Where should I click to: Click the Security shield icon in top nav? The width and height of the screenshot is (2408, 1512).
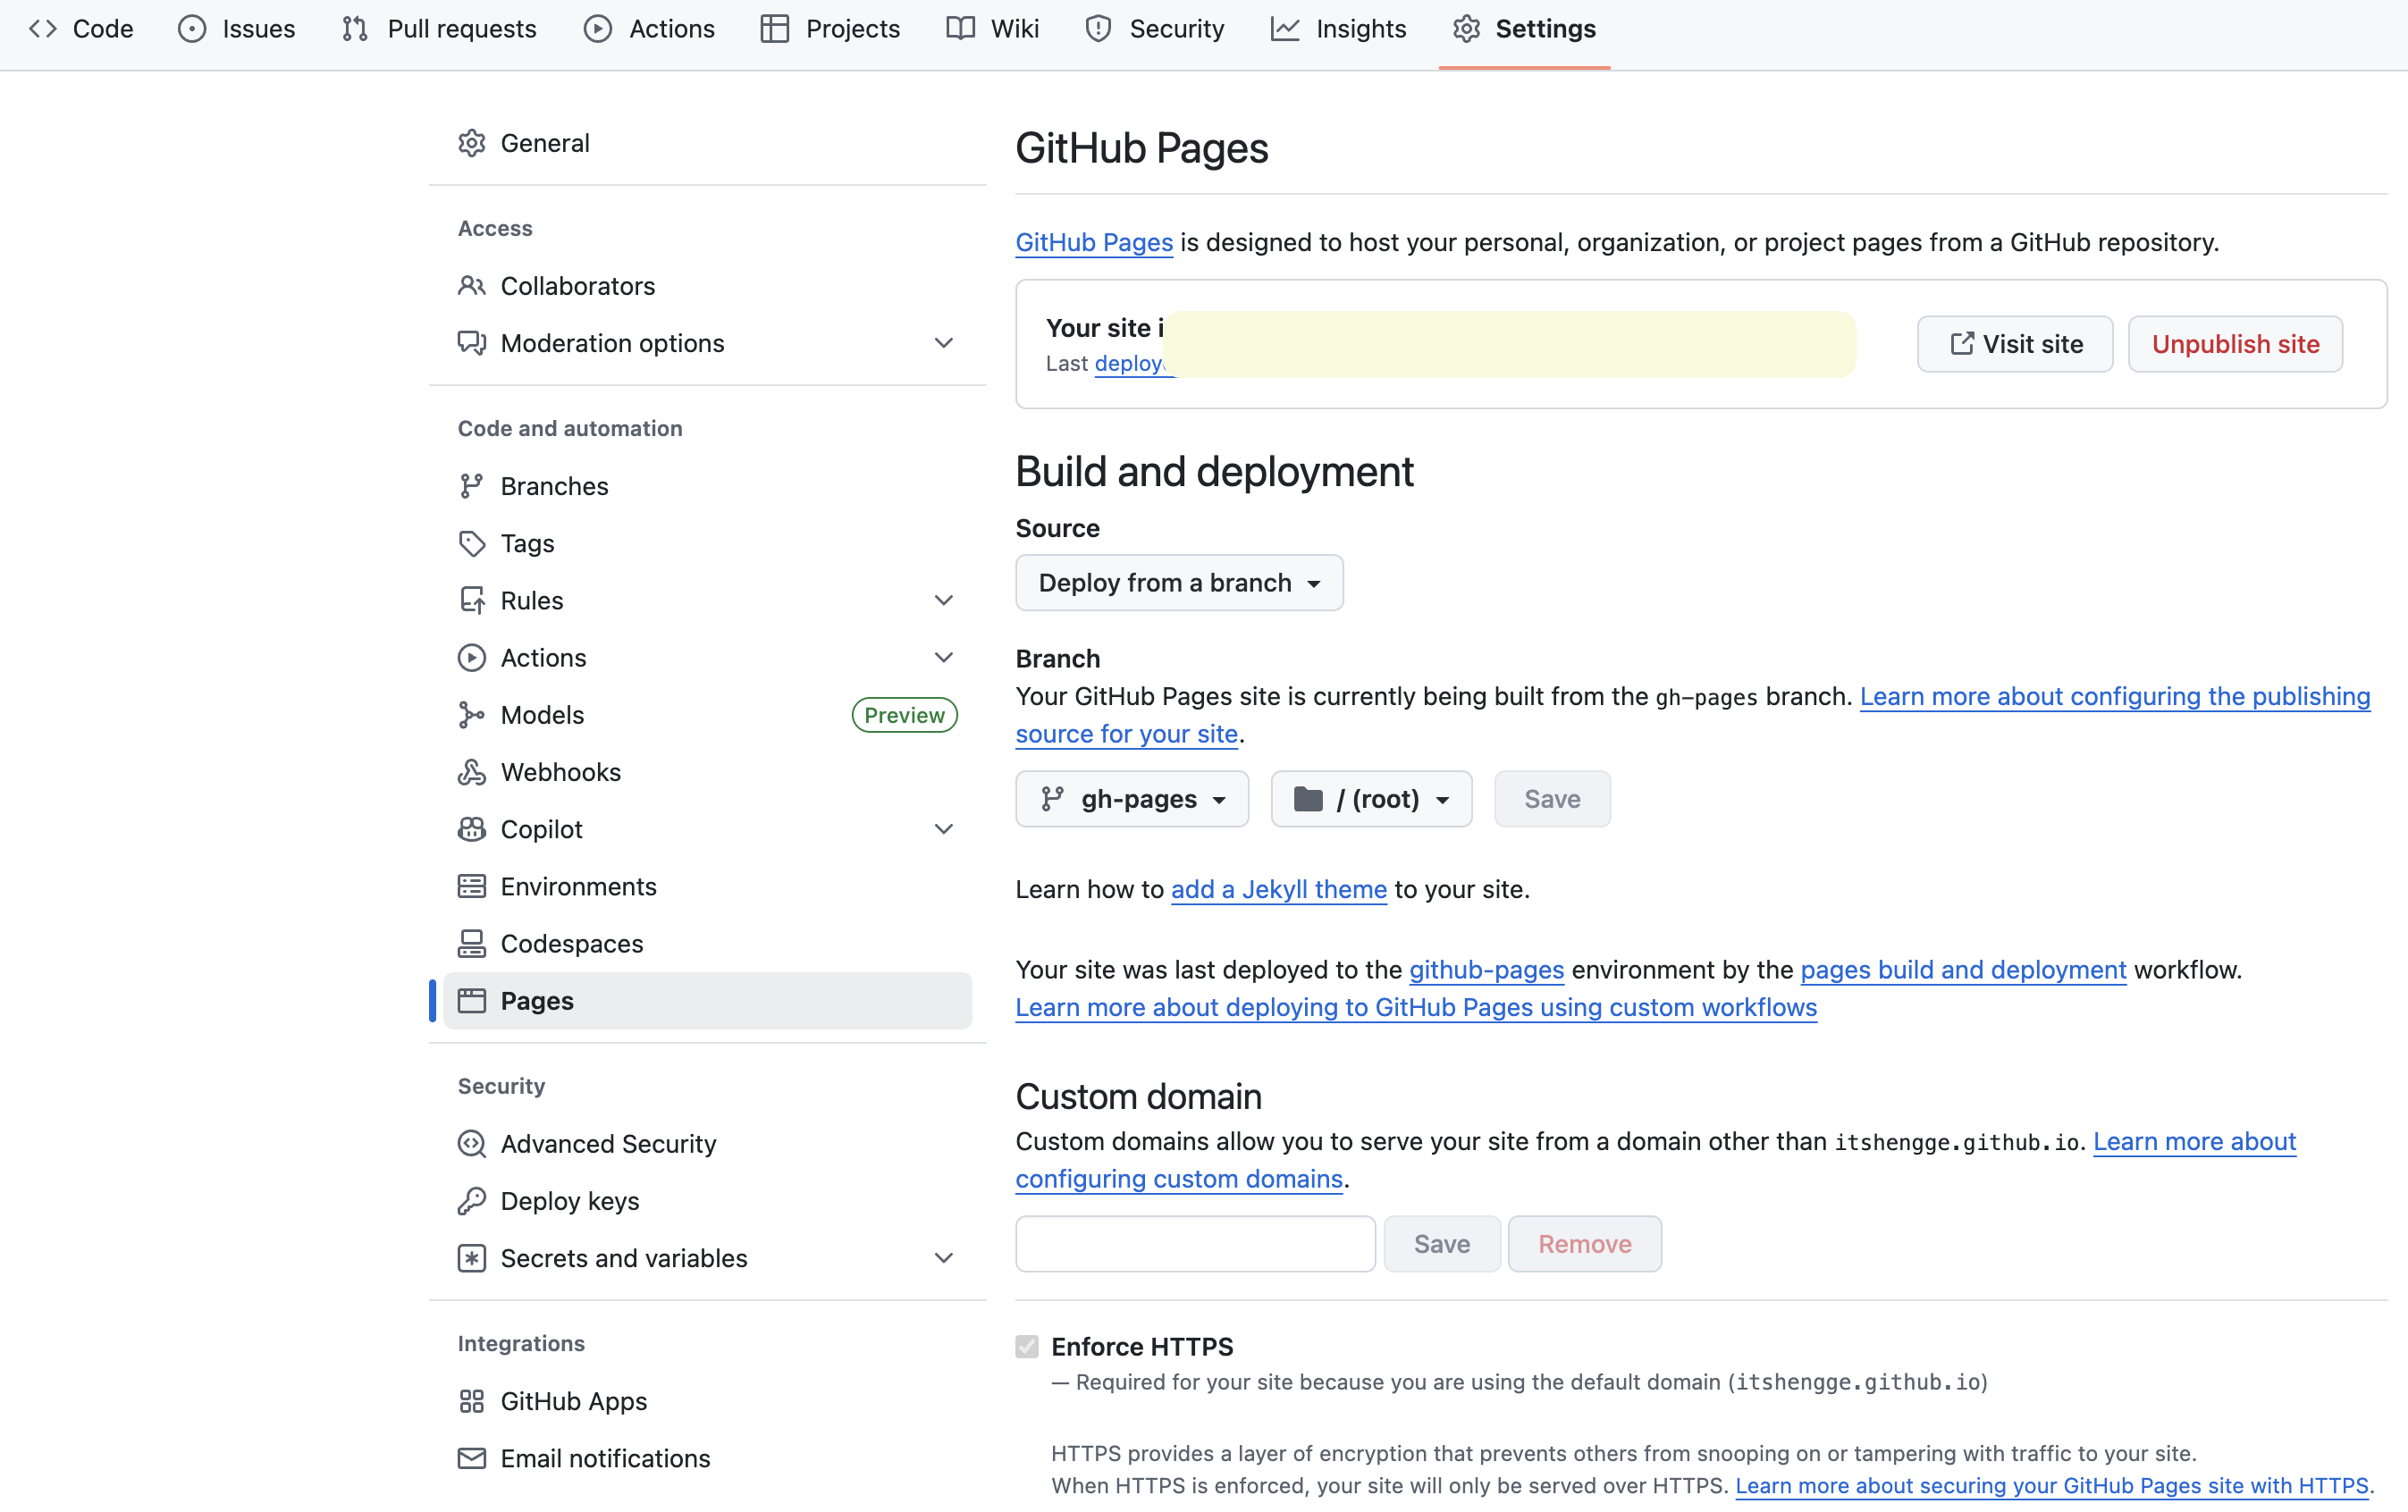tap(1098, 29)
